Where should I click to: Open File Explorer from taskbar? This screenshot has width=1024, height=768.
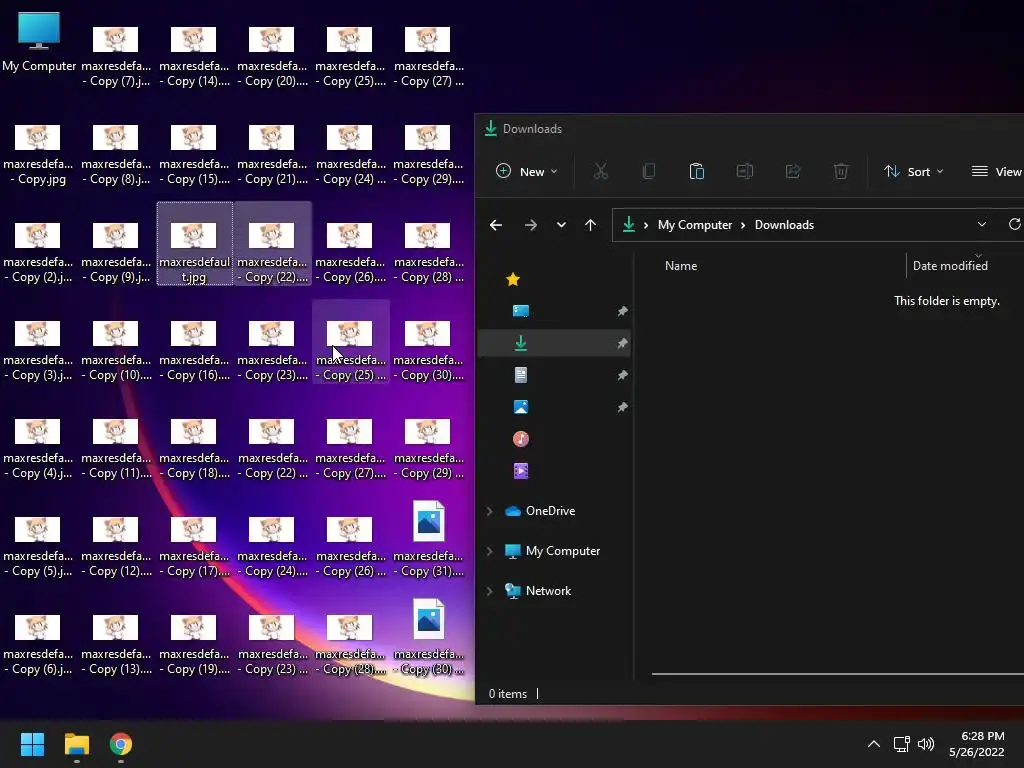(x=76, y=744)
